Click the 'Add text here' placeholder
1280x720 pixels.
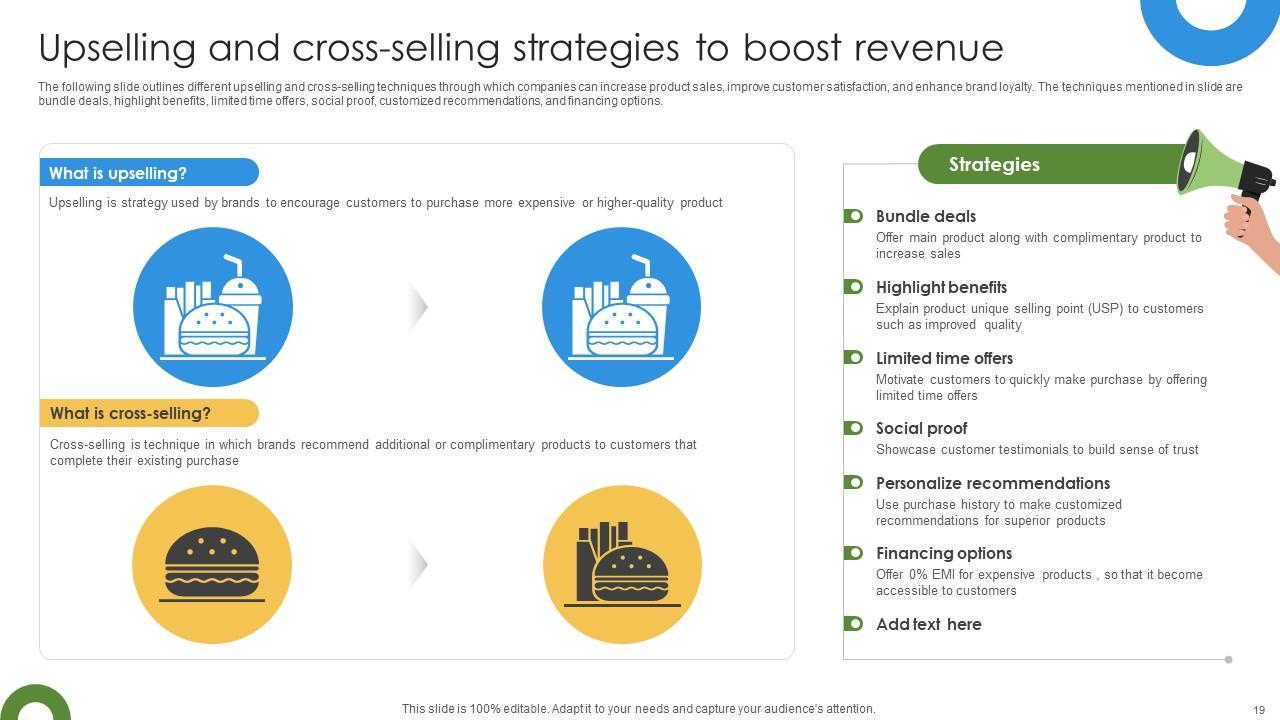(x=928, y=624)
